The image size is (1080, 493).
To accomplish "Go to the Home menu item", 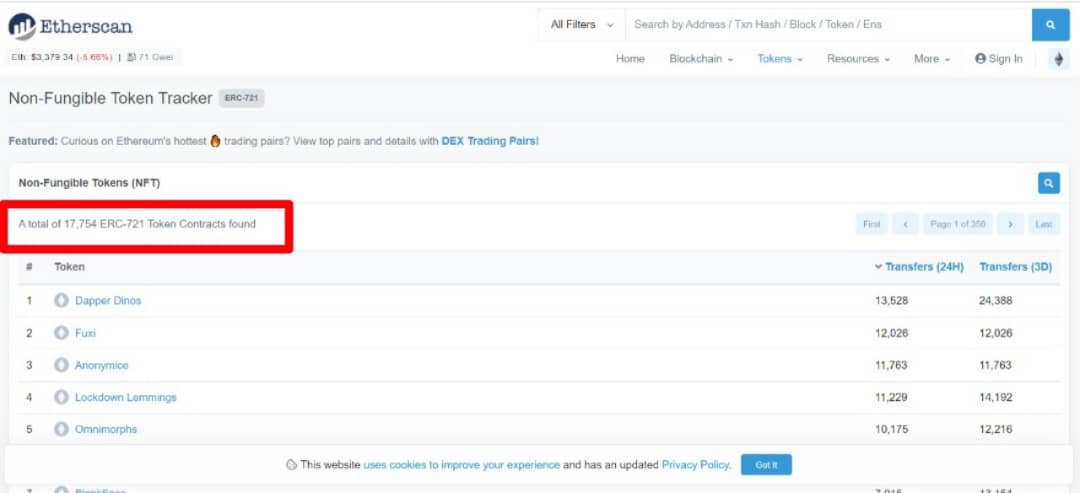I will point(630,59).
